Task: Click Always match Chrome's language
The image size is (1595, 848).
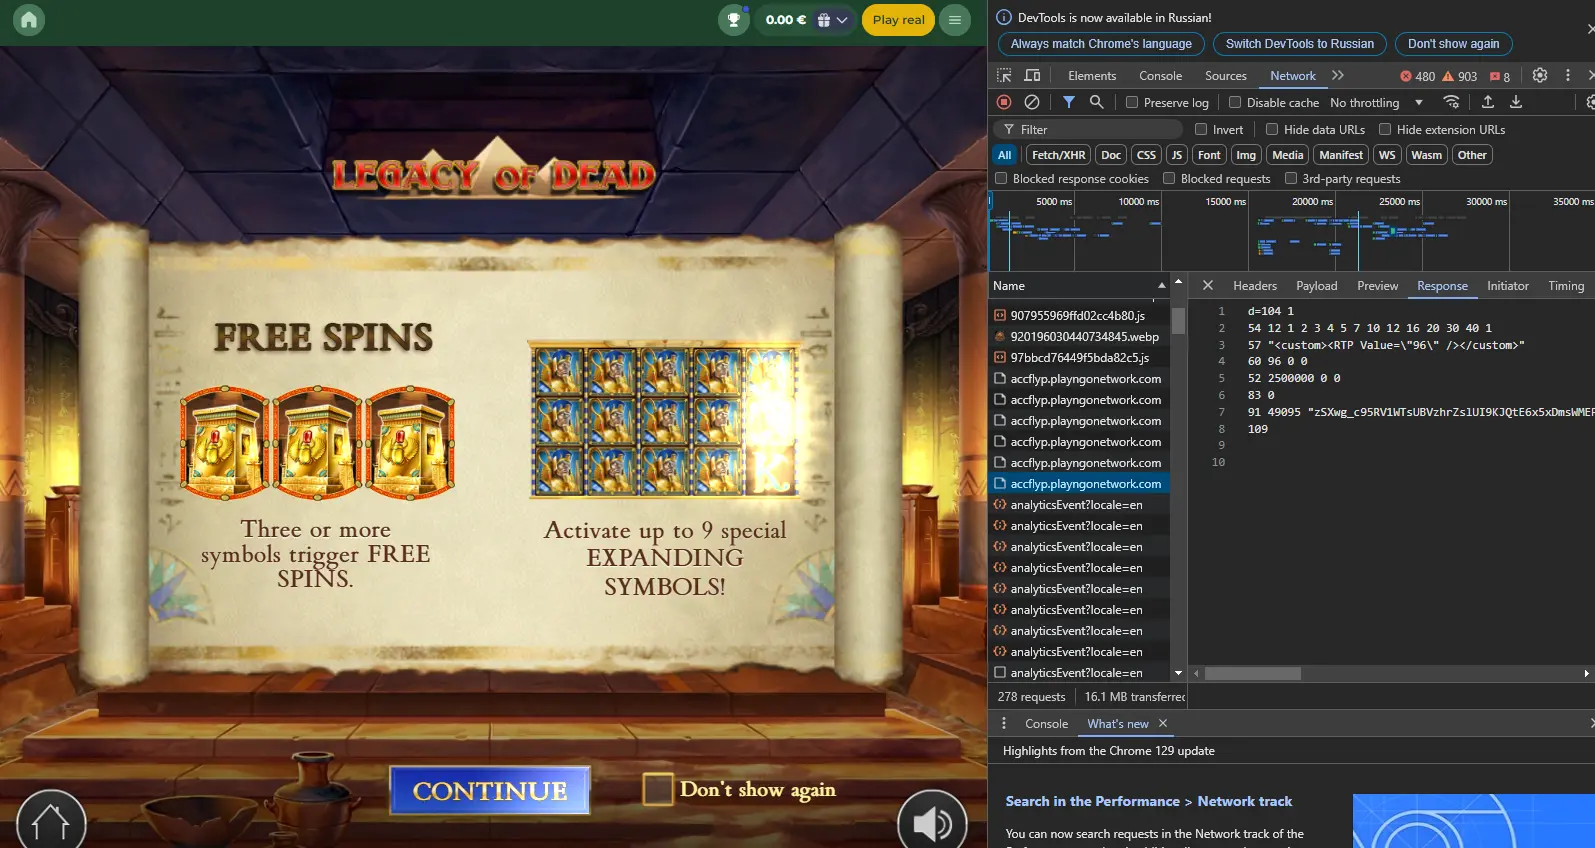Action: pyautogui.click(x=1101, y=44)
